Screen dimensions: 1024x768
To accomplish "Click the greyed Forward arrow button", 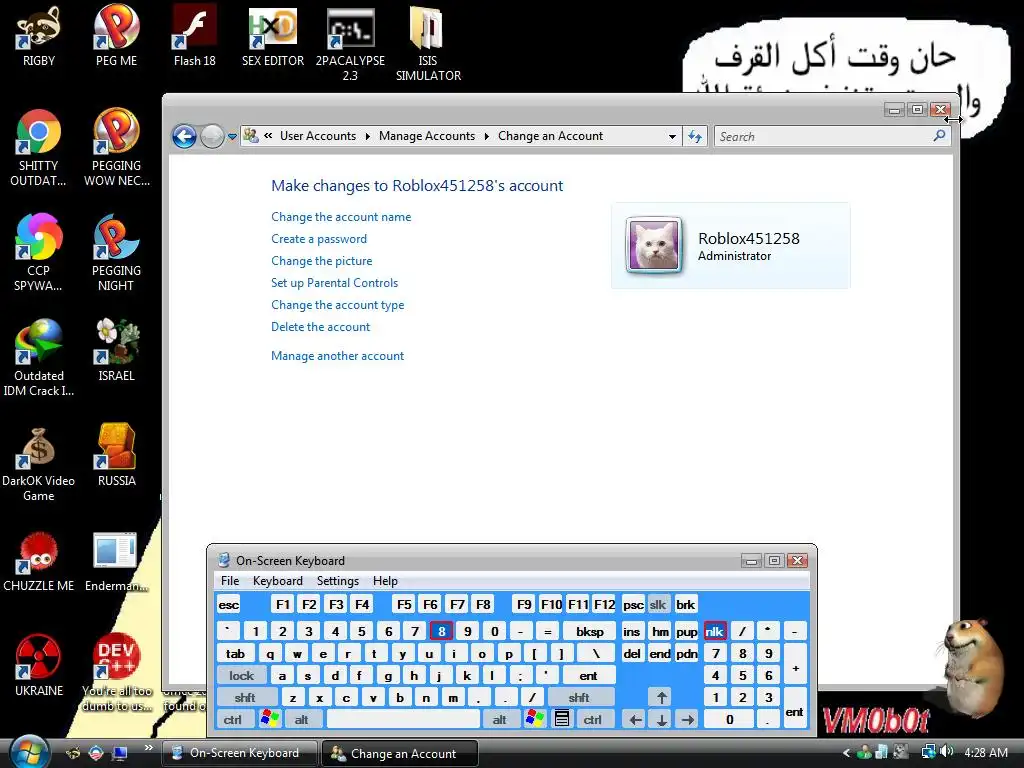I will (212, 136).
